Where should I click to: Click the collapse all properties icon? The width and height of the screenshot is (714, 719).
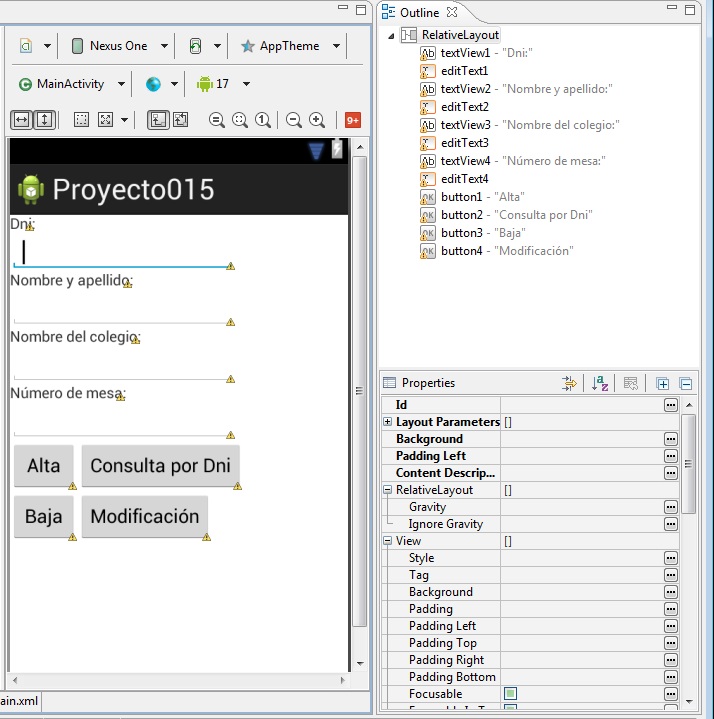[686, 383]
